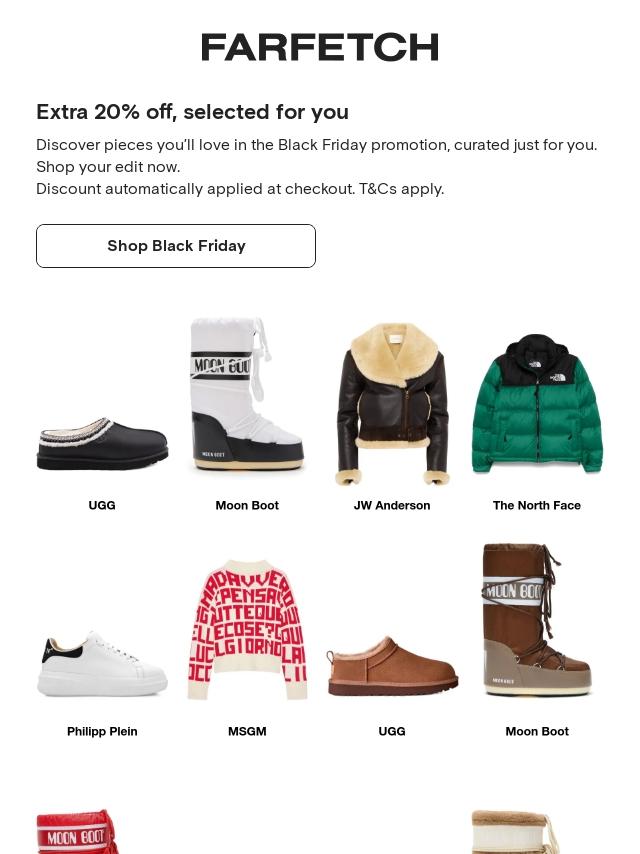The height and width of the screenshot is (854, 640).
Task: Select the green North Face puffer image
Action: [537, 404]
